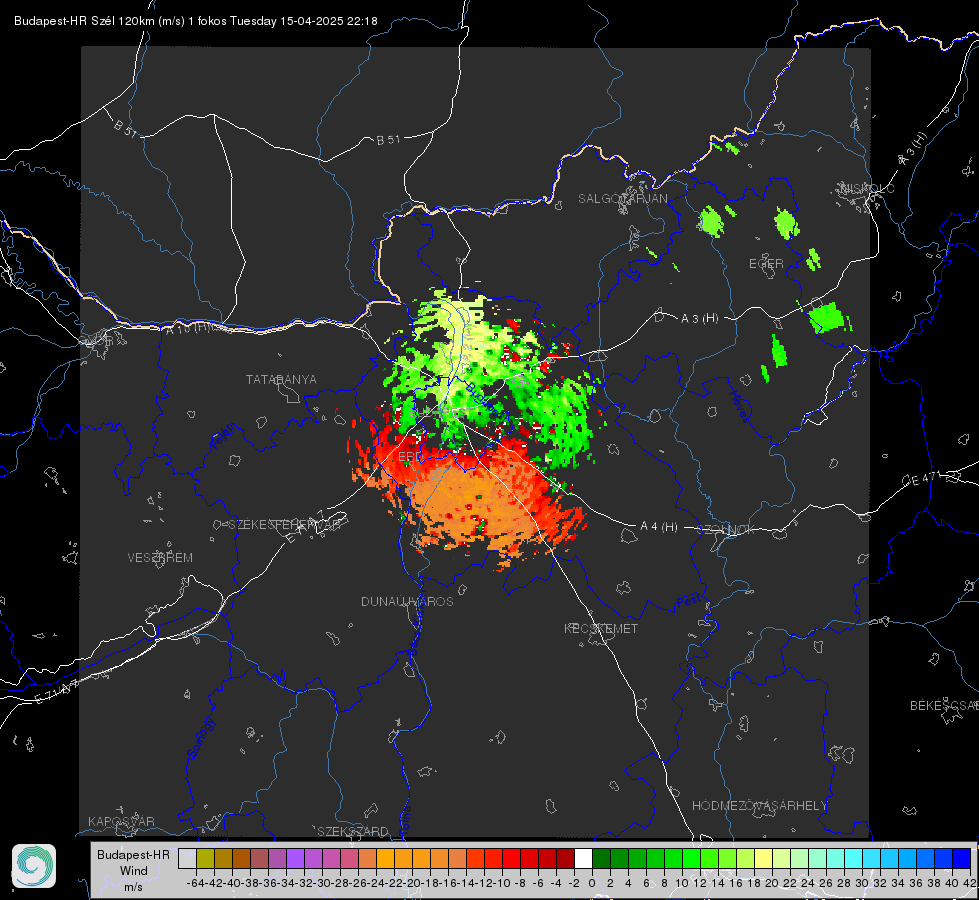Select the red swatch between -10 and -8
This screenshot has height=900, width=979.
click(511, 858)
